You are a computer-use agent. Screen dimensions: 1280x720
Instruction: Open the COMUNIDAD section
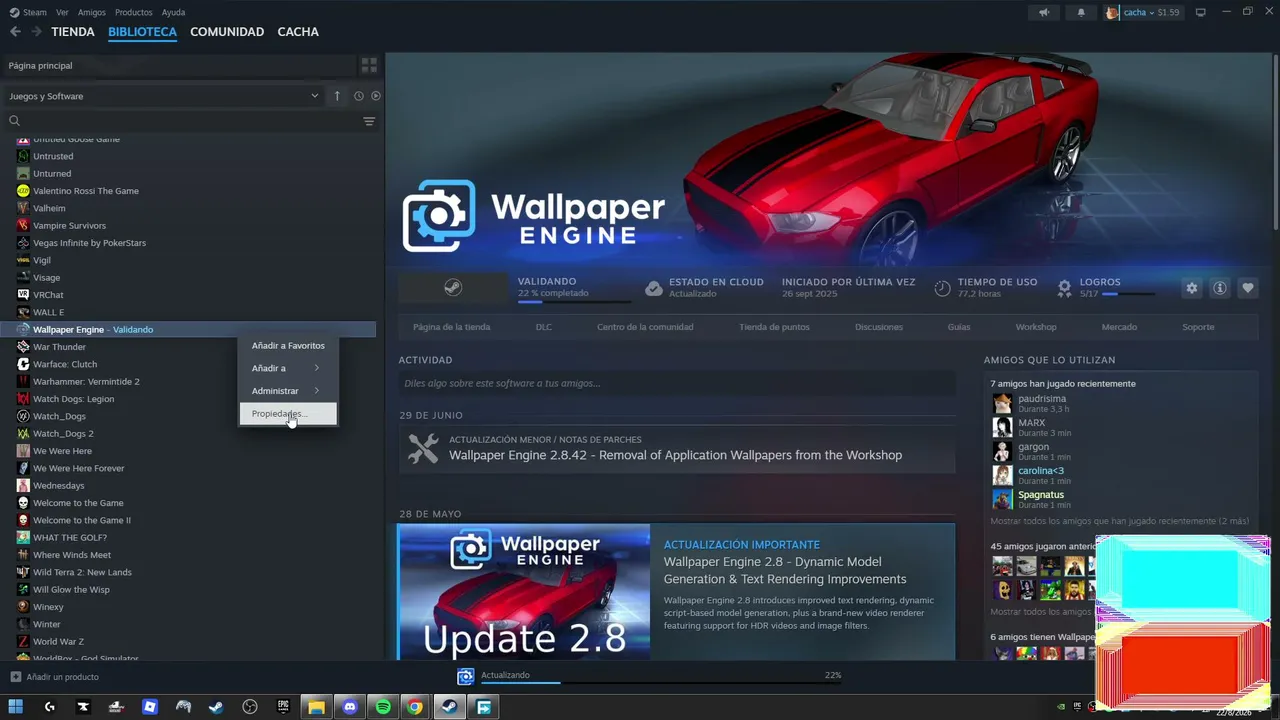pos(227,32)
